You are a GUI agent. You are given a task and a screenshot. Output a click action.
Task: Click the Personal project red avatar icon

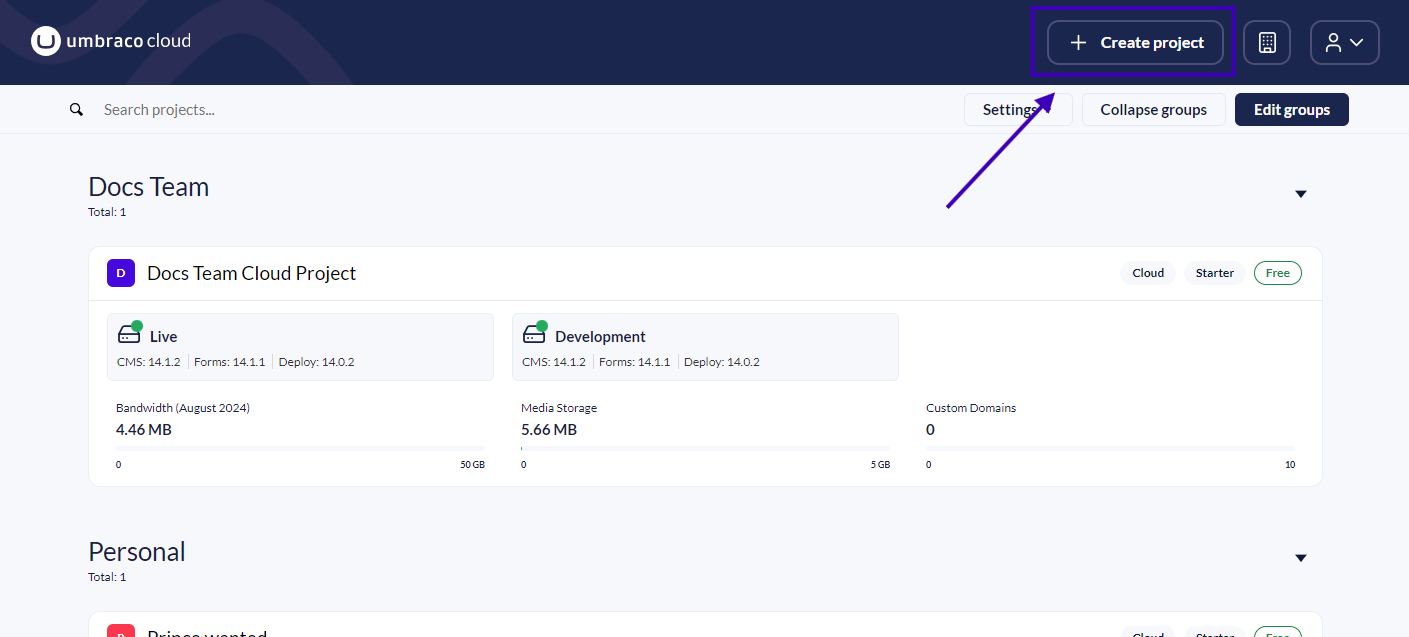pyautogui.click(x=120, y=631)
